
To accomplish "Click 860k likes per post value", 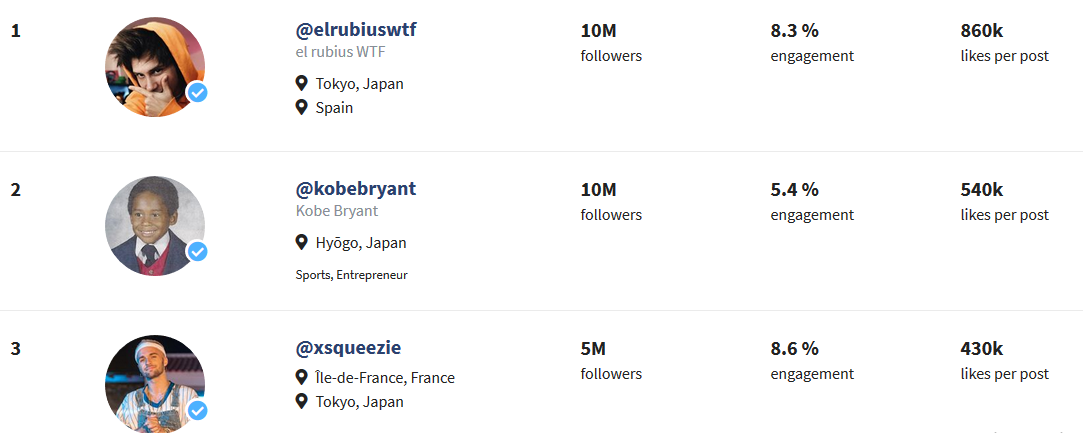I will point(981,31).
